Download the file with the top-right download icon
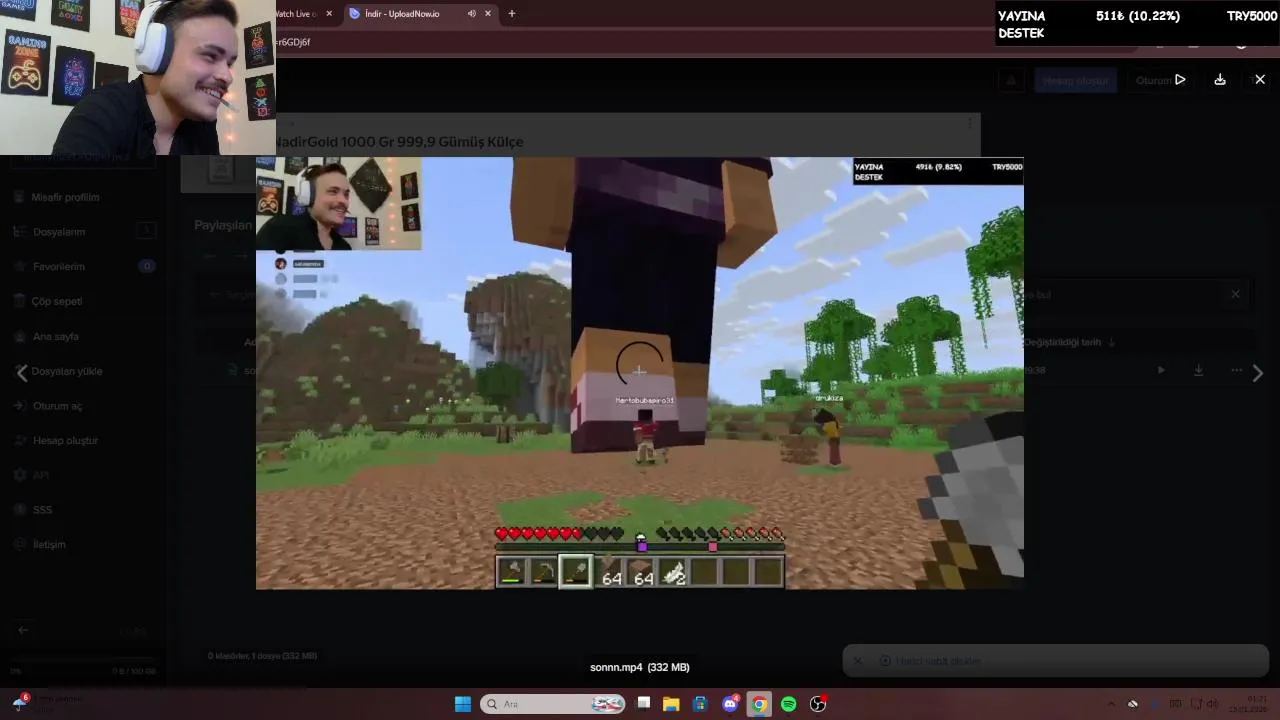The width and height of the screenshot is (1280, 720). pos(1220,80)
